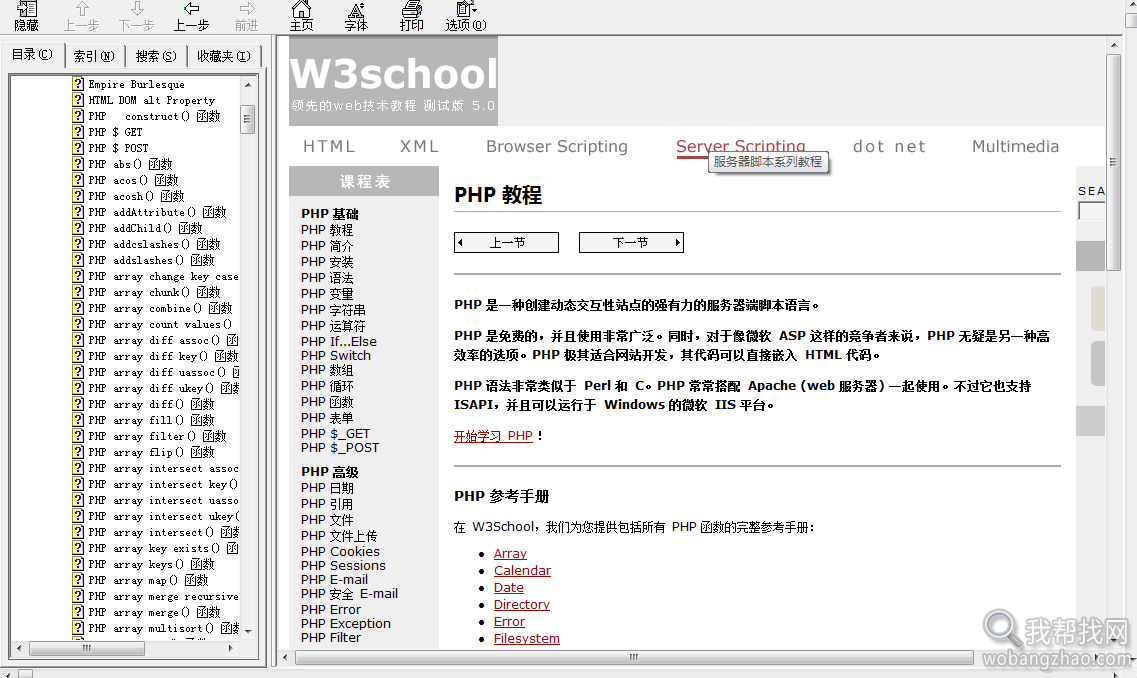The height and width of the screenshot is (678, 1137).
Task: Click the topic icon beside Empire Burlesque
Action: tap(78, 84)
